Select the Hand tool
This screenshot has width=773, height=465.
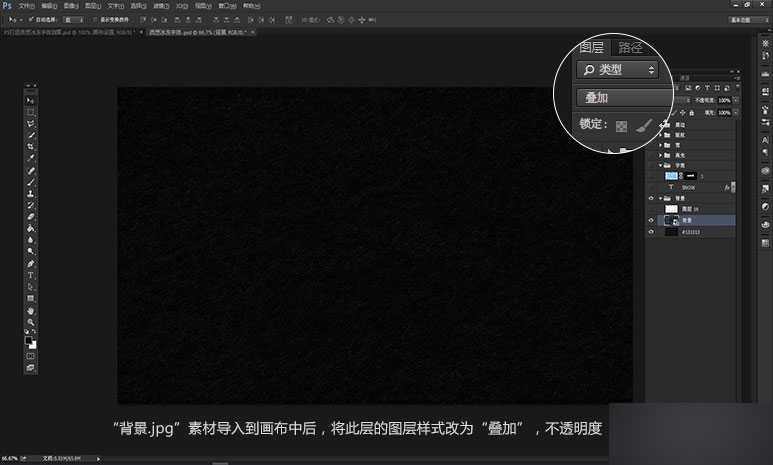click(31, 310)
